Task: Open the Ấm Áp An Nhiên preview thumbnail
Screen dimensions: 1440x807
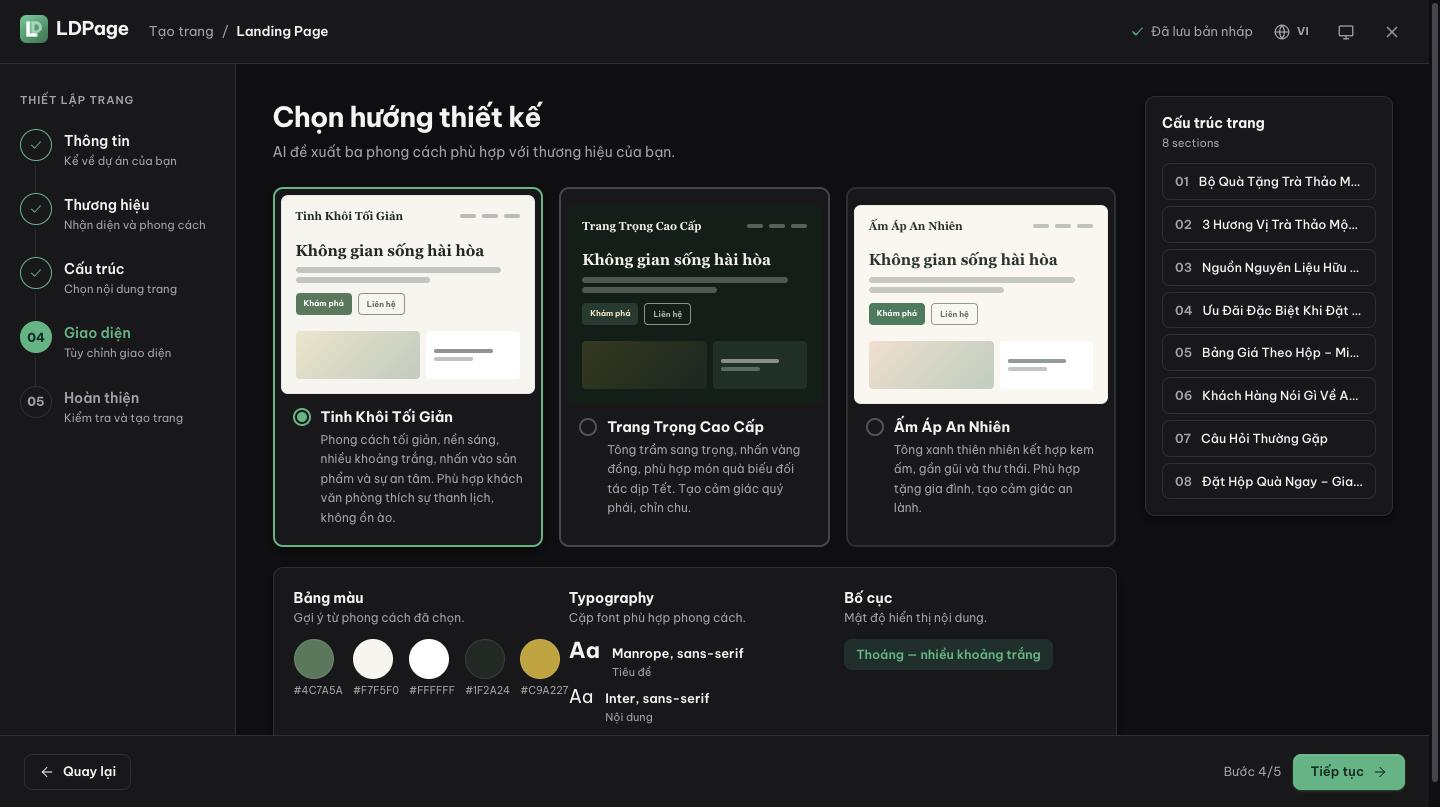Action: click(981, 304)
